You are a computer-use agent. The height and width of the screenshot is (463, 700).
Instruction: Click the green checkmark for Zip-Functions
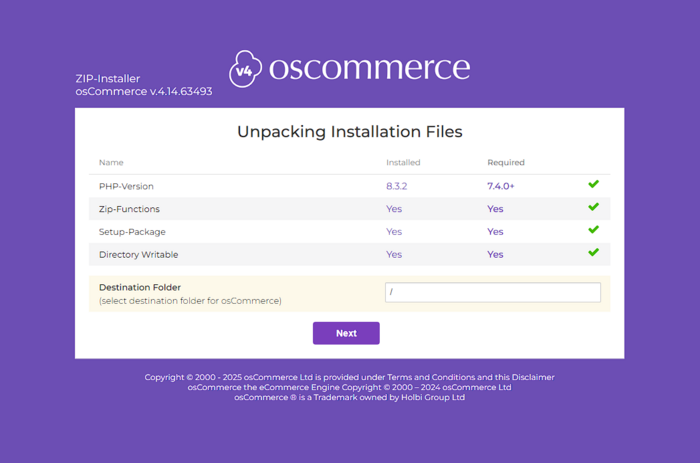(593, 208)
